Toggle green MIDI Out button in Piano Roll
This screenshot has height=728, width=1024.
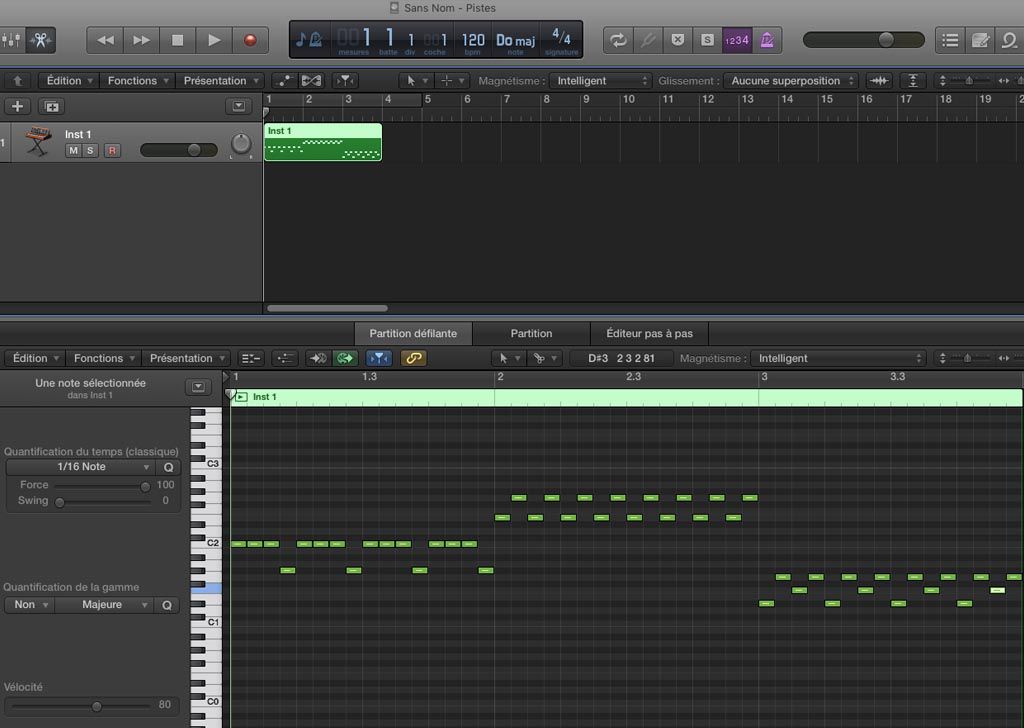pos(345,358)
